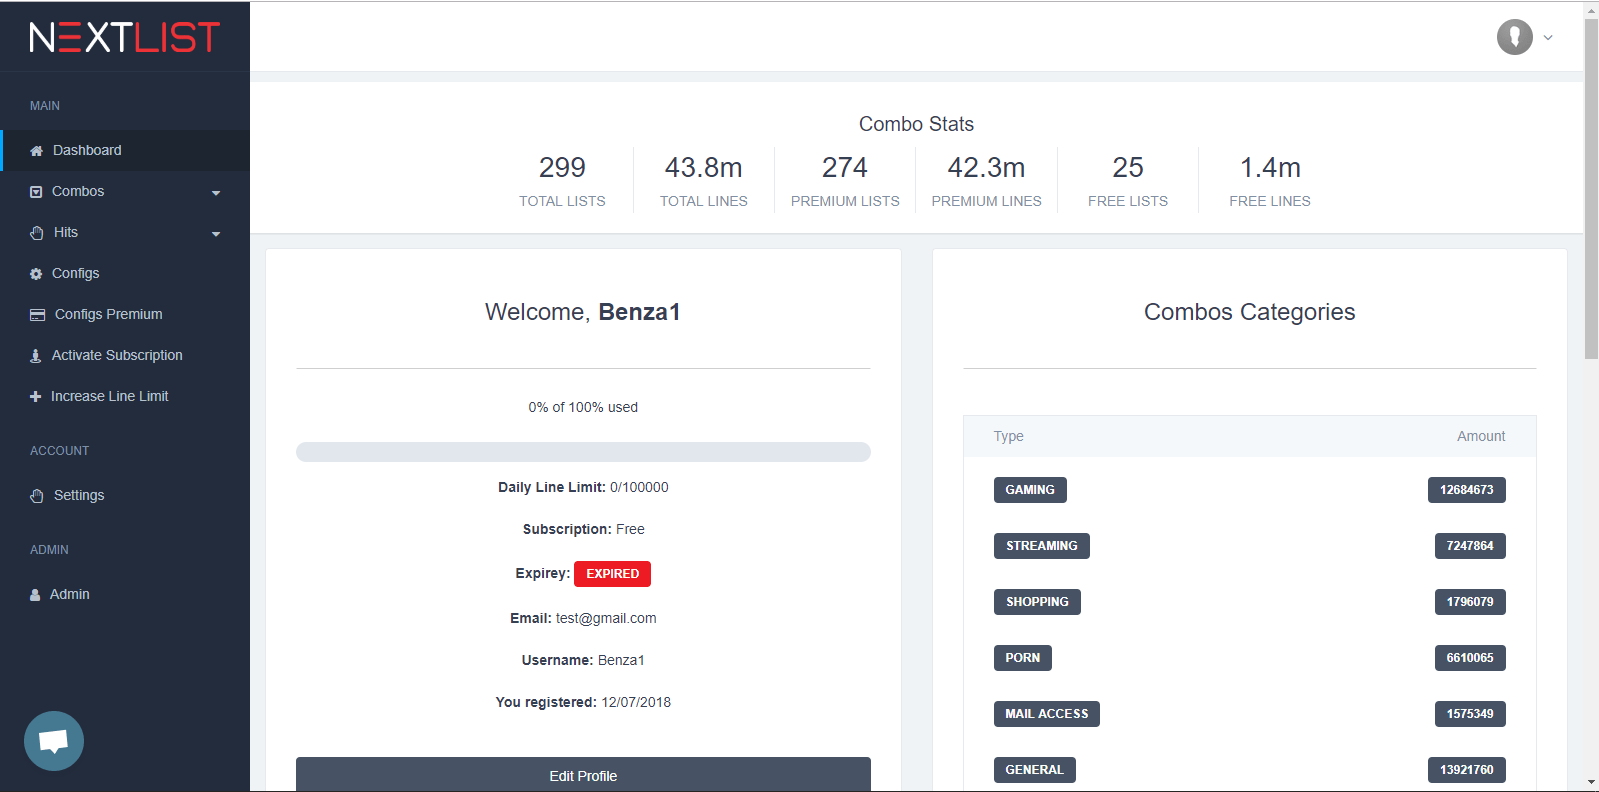
Task: Click the user avatar in top bar
Action: click(1515, 37)
